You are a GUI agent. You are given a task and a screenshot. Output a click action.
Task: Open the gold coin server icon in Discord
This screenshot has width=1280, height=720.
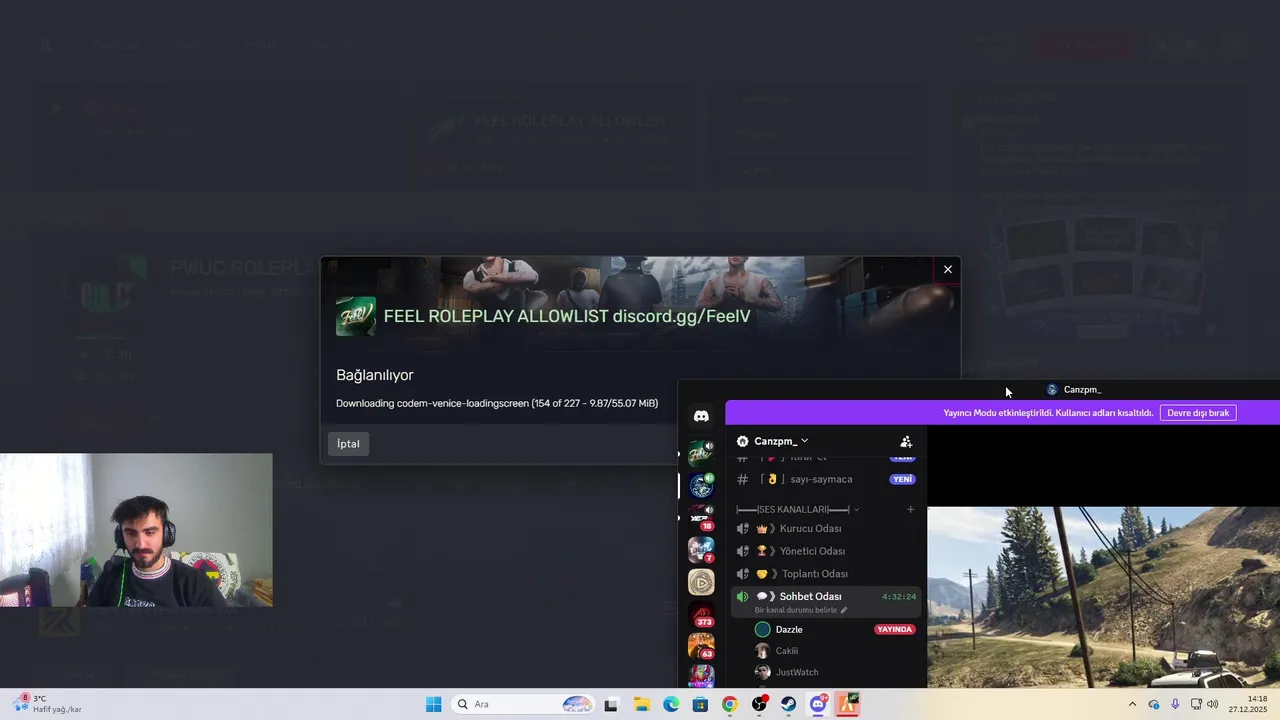[701, 582]
